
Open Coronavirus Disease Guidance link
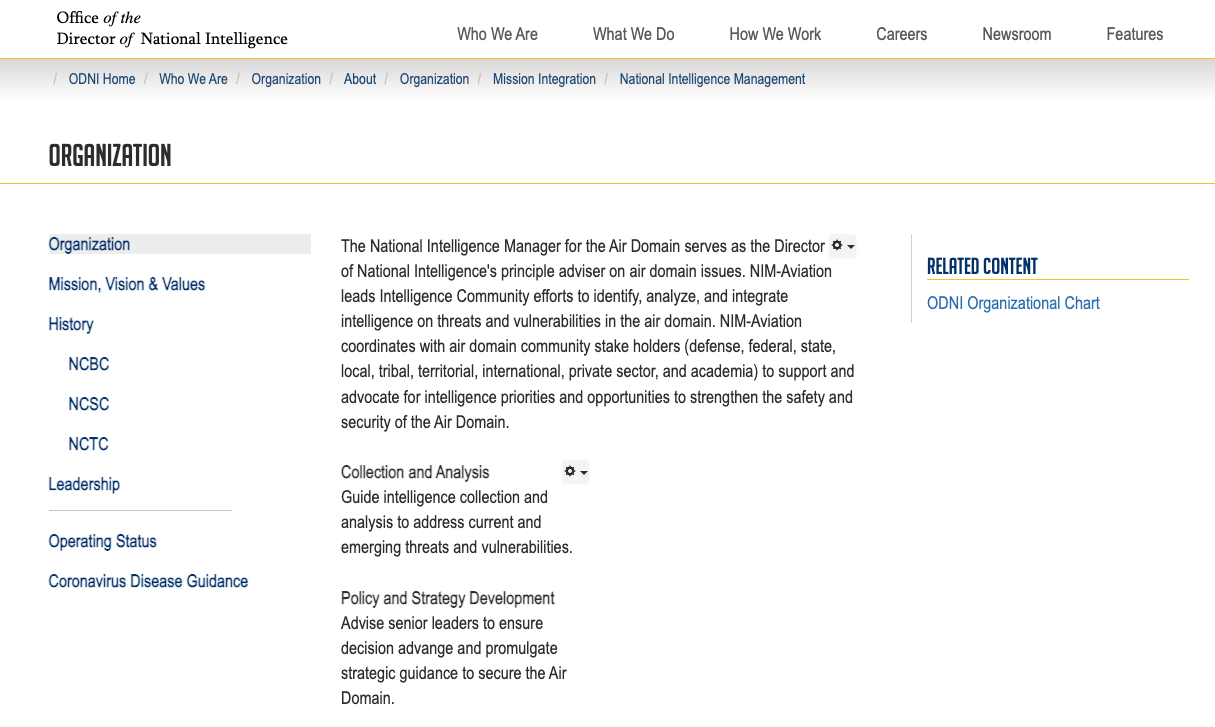pos(148,581)
